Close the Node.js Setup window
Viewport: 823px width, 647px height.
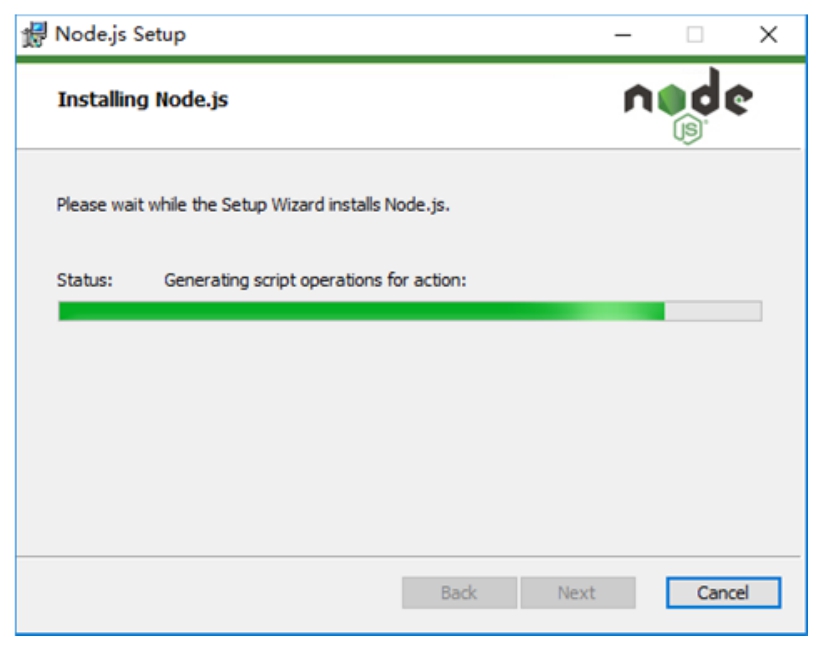tap(768, 35)
